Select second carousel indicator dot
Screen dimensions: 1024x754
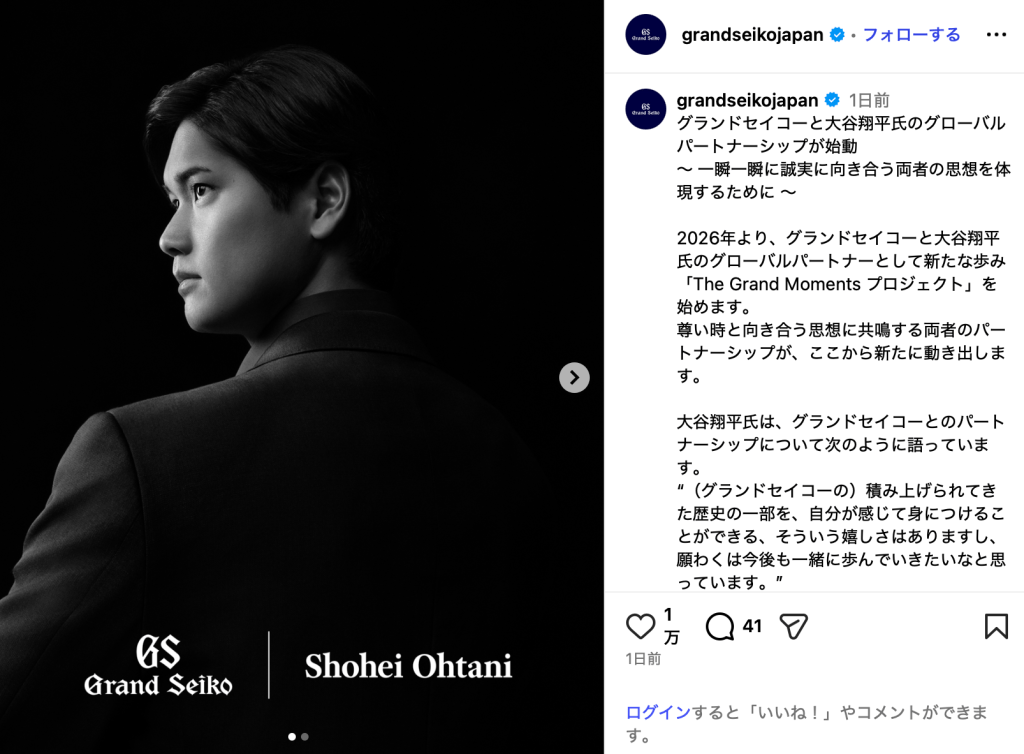[304, 736]
